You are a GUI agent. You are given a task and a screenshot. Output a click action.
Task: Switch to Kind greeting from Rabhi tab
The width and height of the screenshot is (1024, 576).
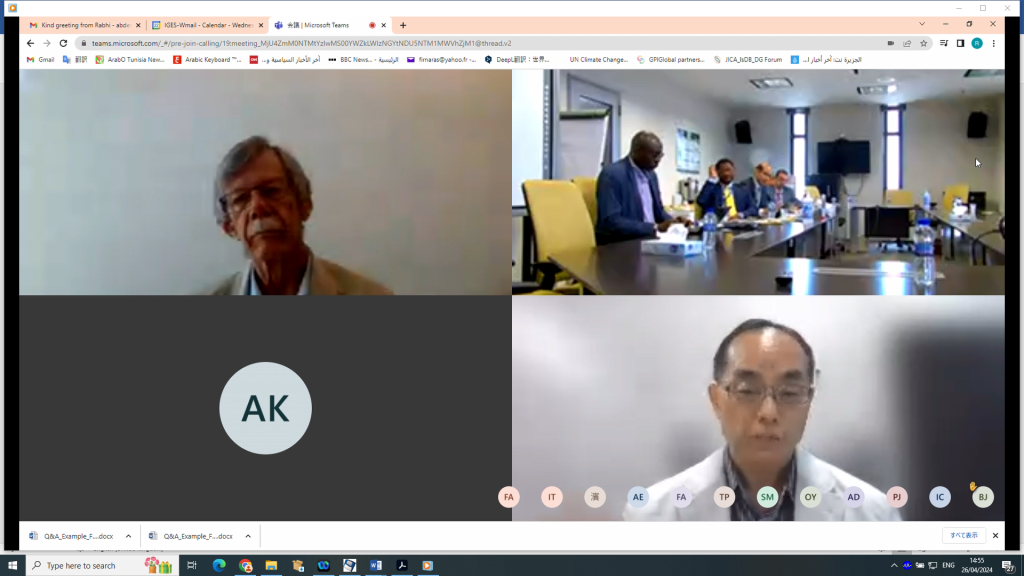(85, 25)
